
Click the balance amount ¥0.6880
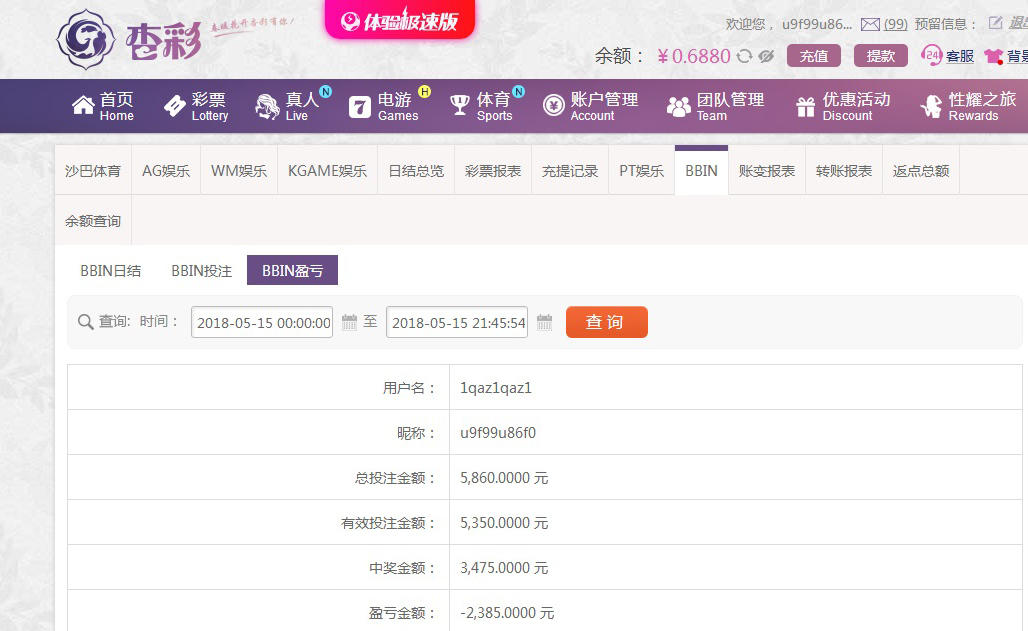(x=694, y=56)
